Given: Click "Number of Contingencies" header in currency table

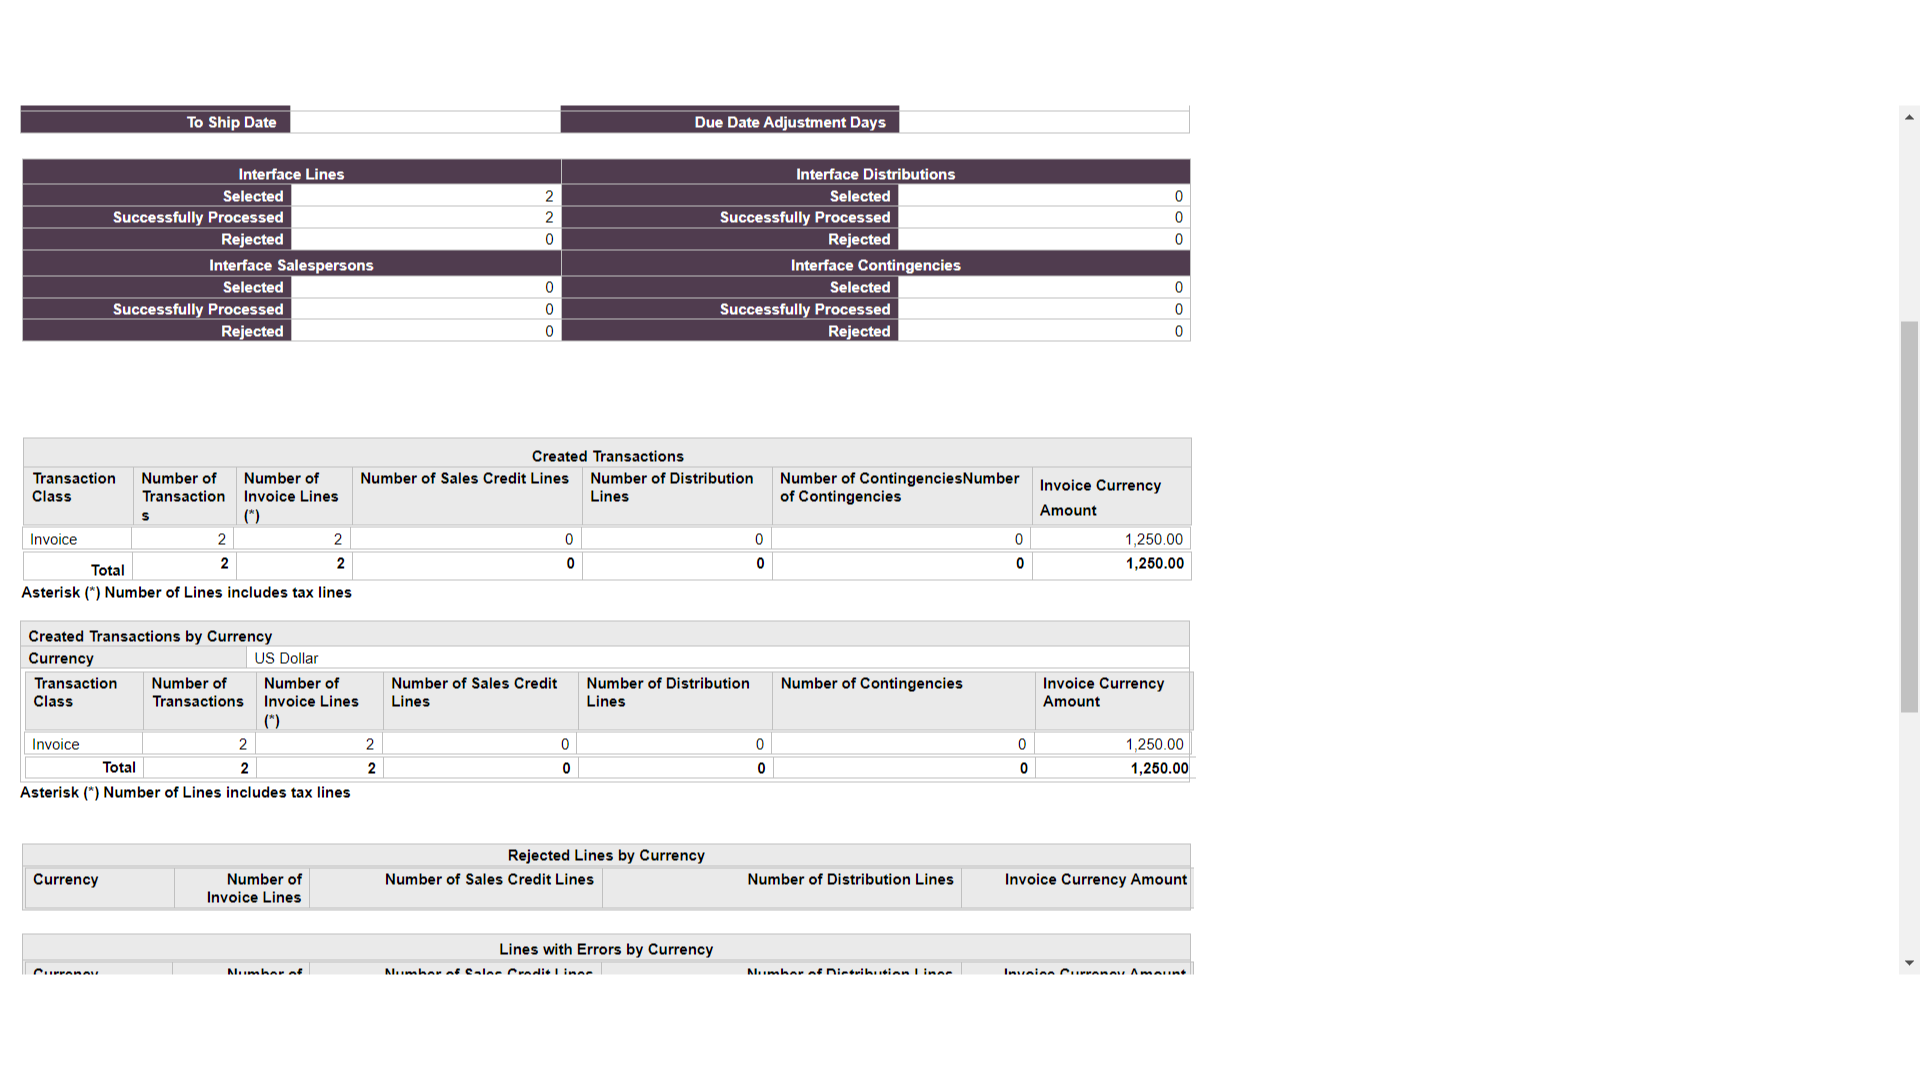Looking at the screenshot, I should [x=871, y=683].
